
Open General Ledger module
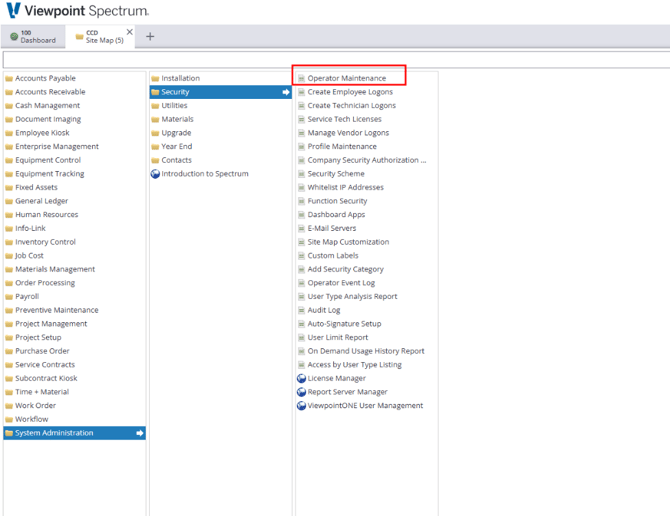coord(41,201)
